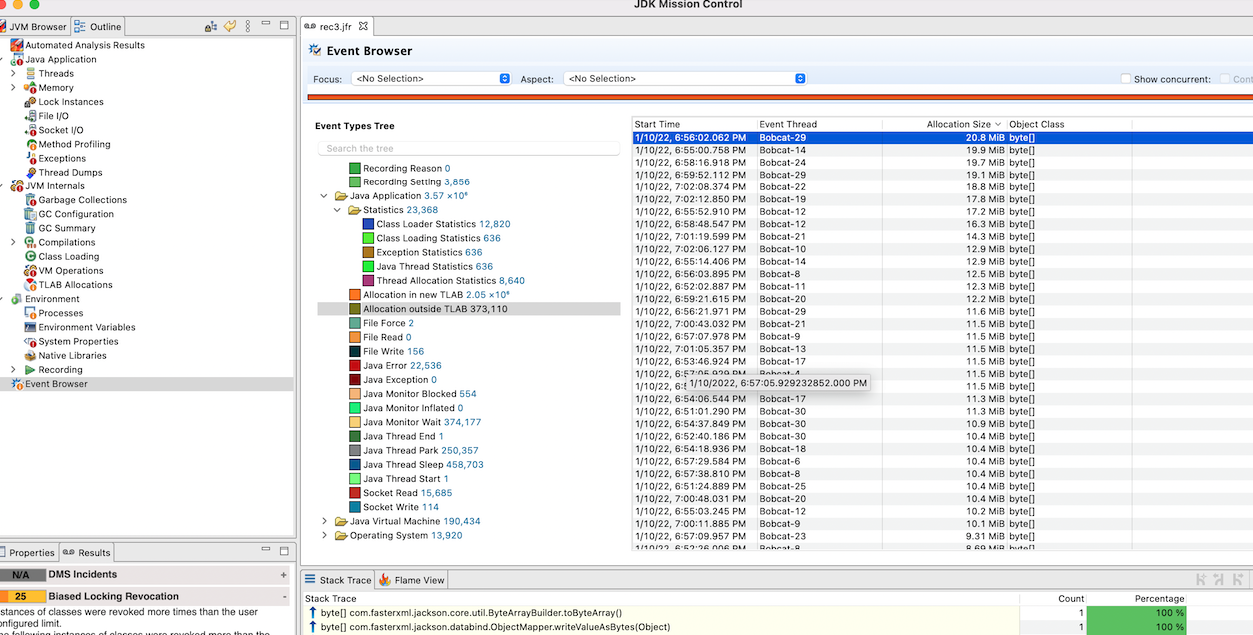
Task: Click the Percentage column header
Action: (1136, 599)
